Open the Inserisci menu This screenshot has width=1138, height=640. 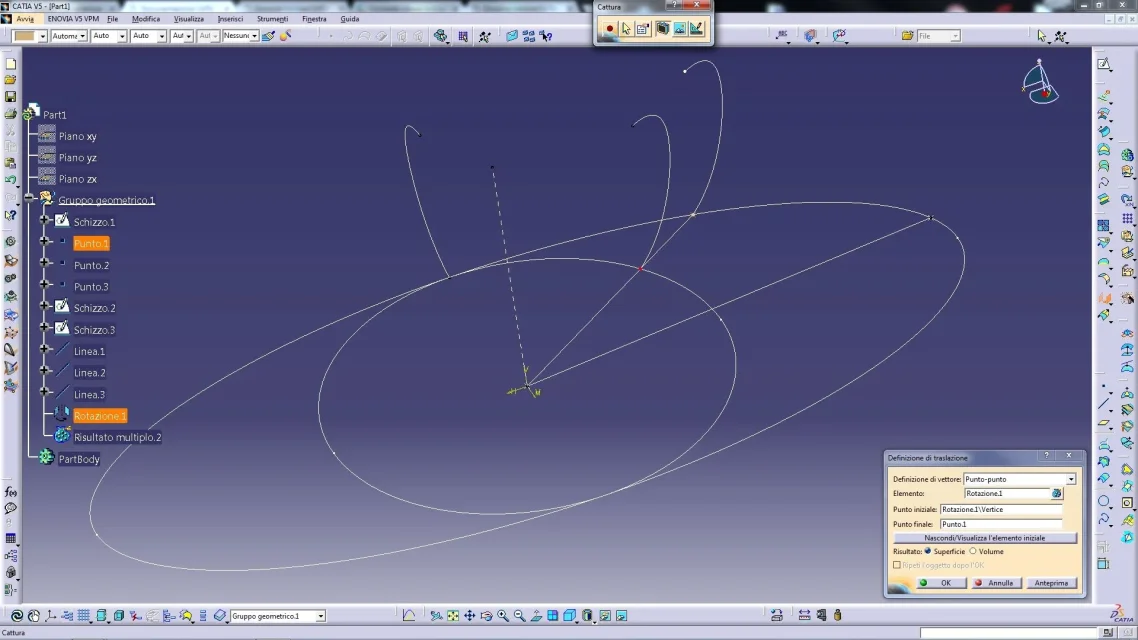[230, 19]
